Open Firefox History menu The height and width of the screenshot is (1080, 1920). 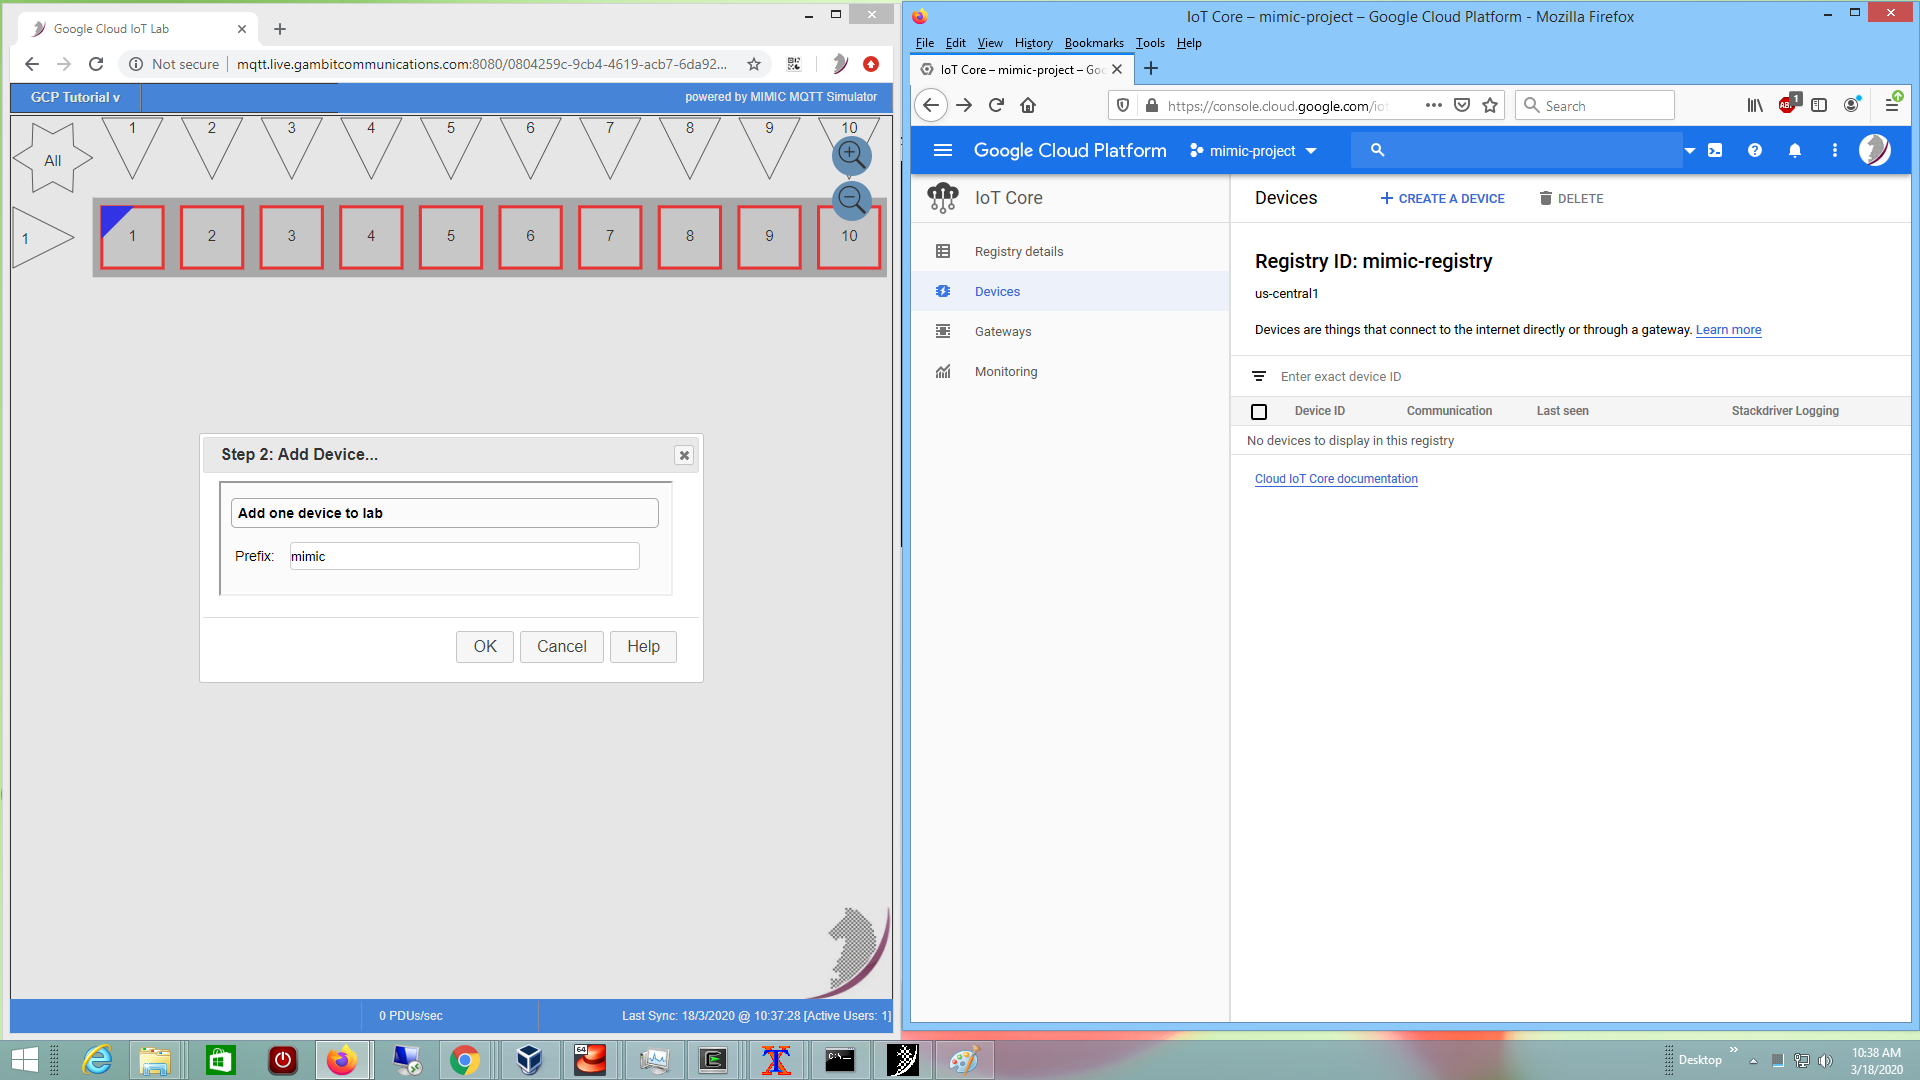pyautogui.click(x=1033, y=43)
